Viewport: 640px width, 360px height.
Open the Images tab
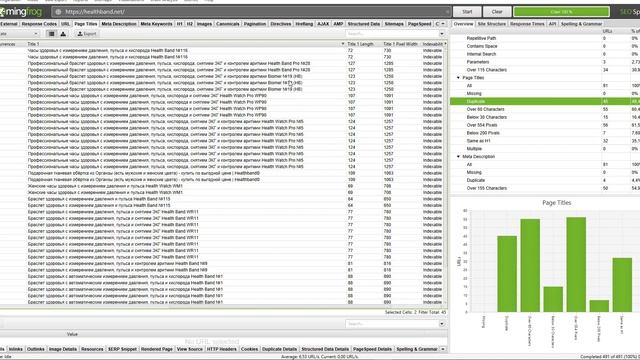click(204, 24)
